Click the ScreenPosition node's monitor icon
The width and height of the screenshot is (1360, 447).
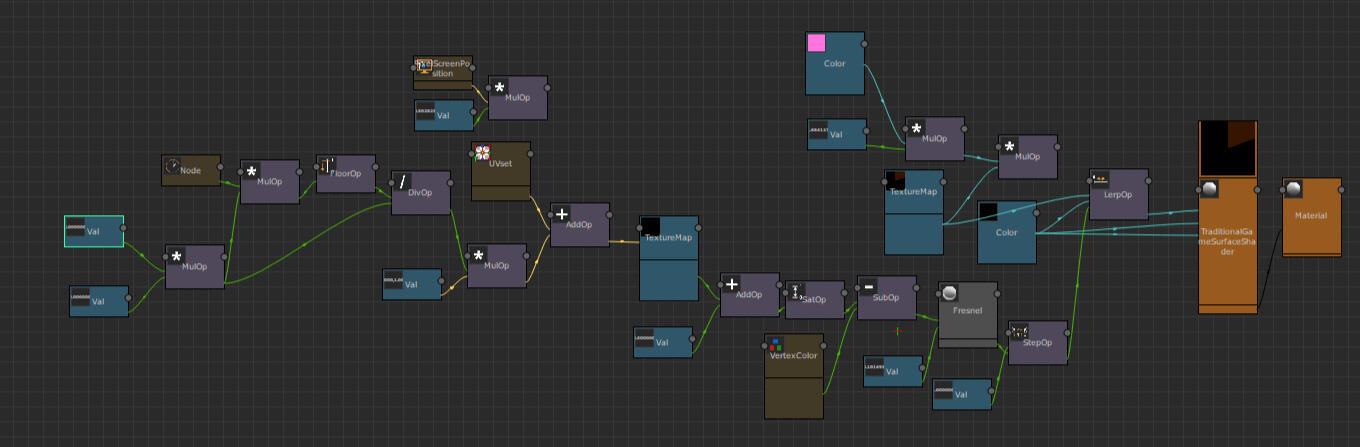click(424, 65)
